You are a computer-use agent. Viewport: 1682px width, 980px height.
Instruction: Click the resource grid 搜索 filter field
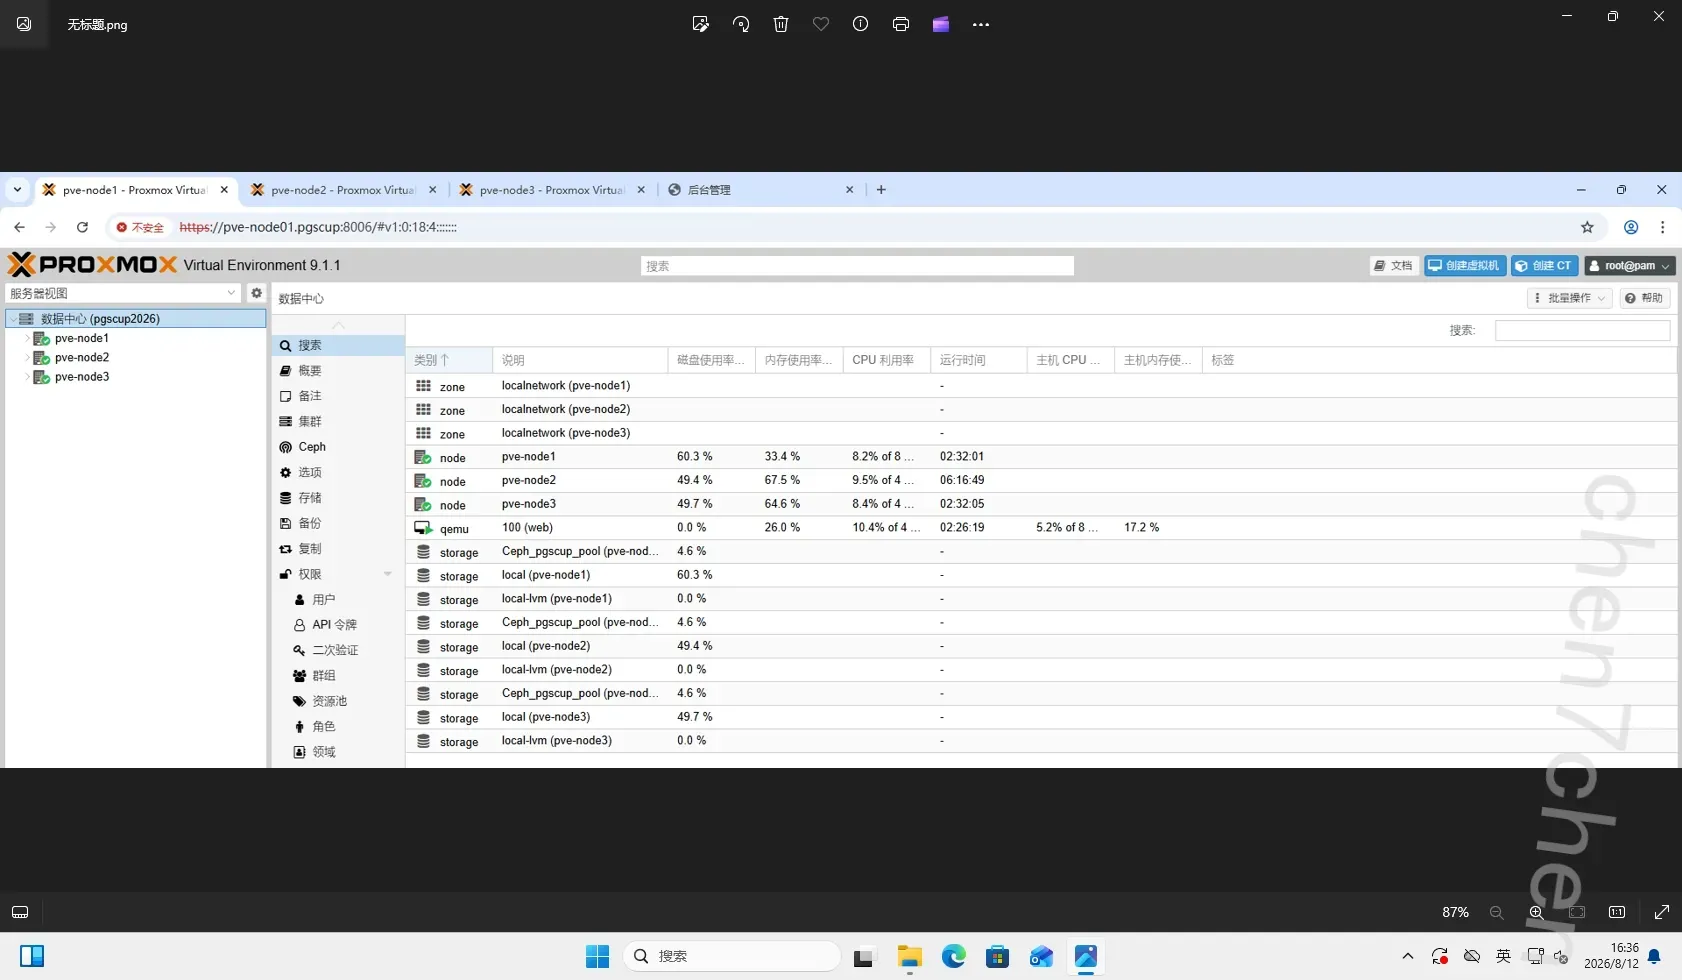1582,330
